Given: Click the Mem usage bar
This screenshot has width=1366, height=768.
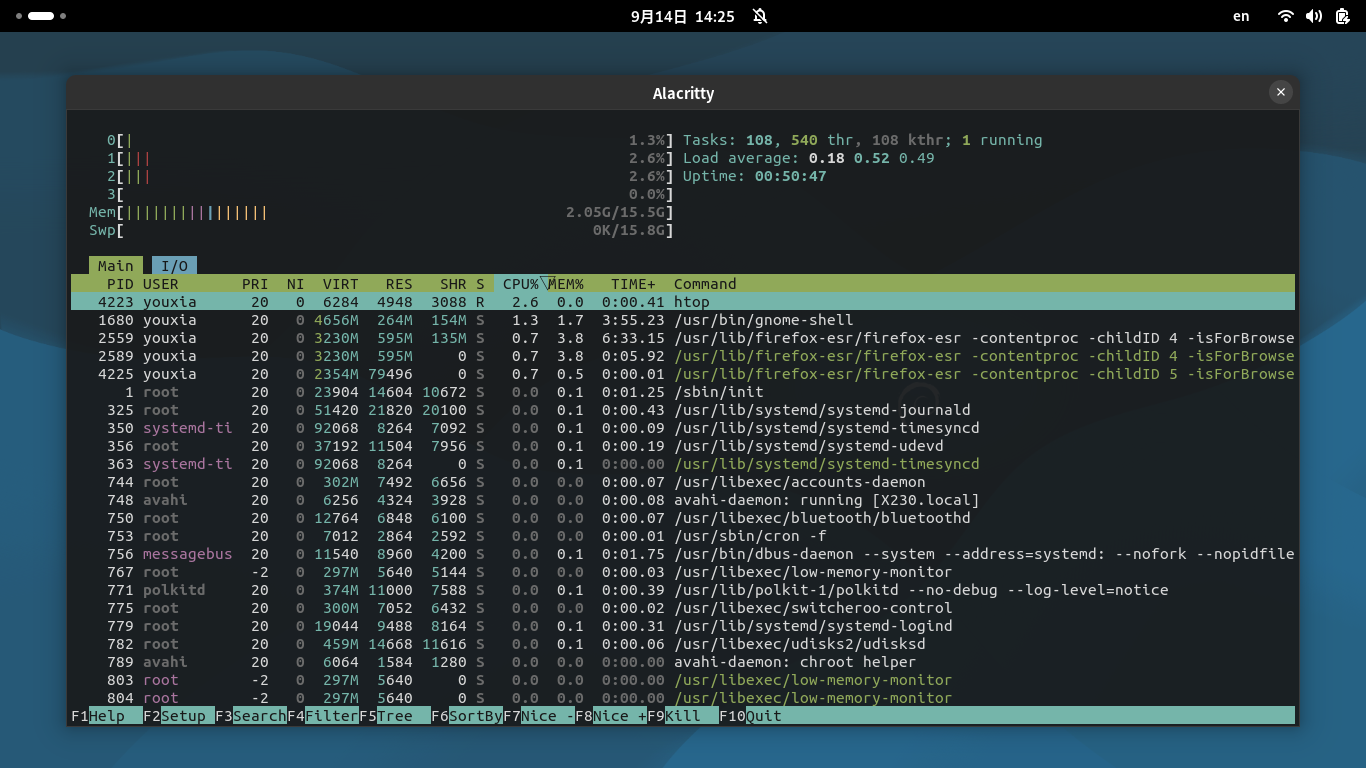Looking at the screenshot, I should point(381,212).
